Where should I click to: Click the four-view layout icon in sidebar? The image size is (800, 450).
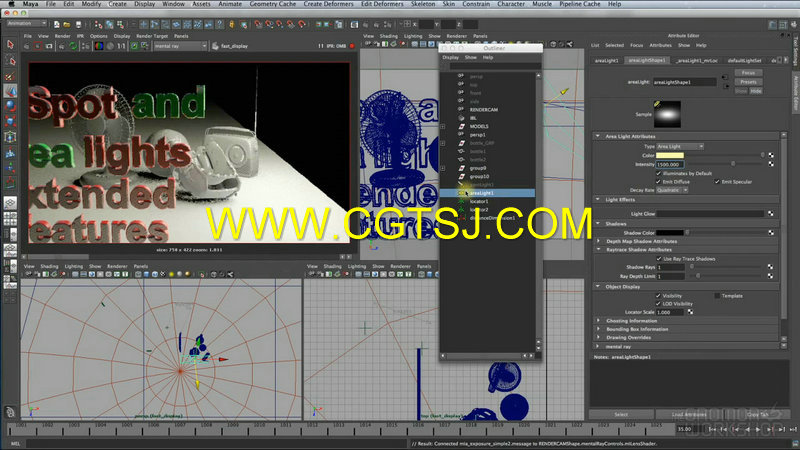click(x=10, y=219)
